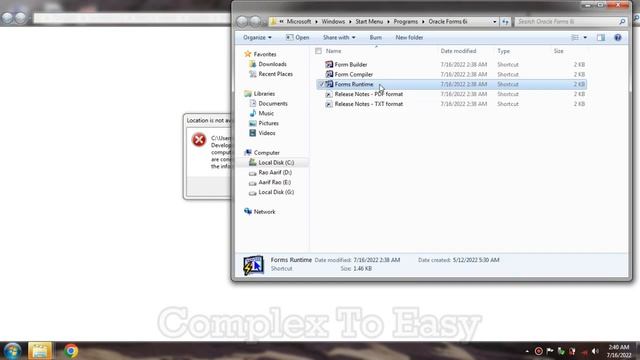The image size is (640, 360).
Task: Click the change view icon
Action: pos(574,38)
